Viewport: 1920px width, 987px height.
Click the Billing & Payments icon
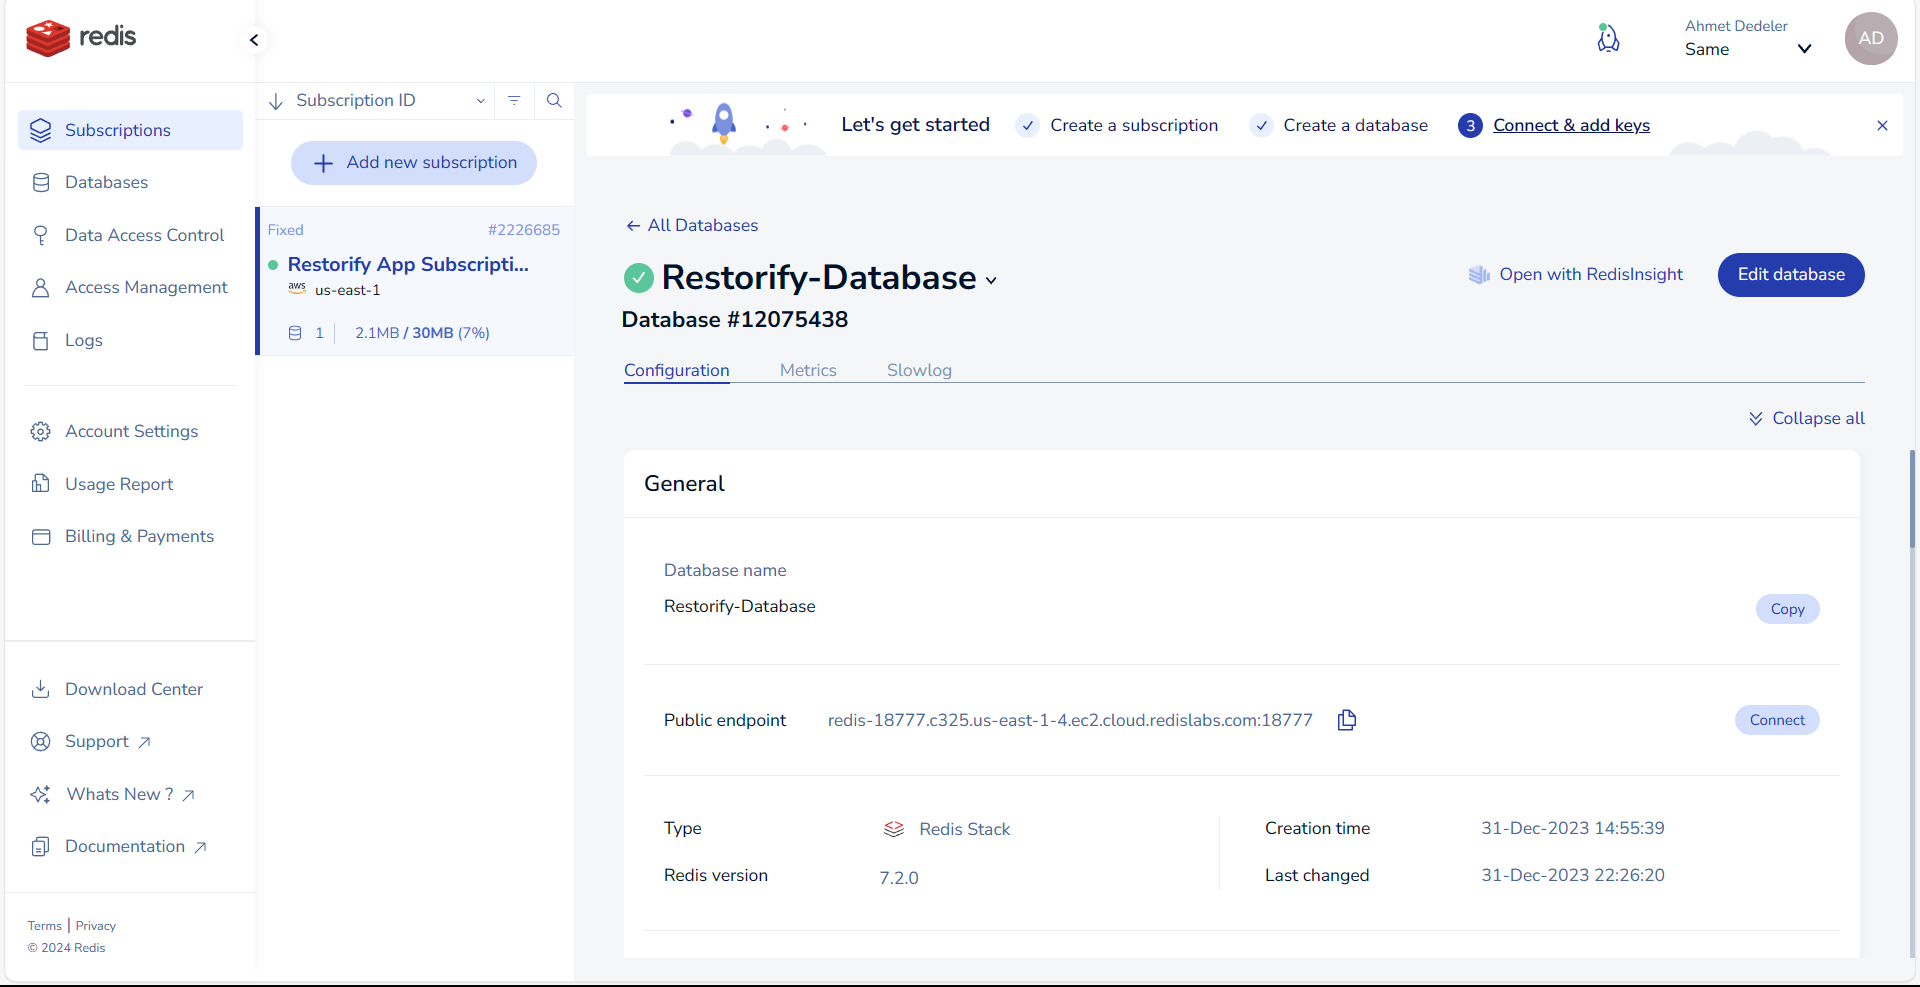click(41, 536)
